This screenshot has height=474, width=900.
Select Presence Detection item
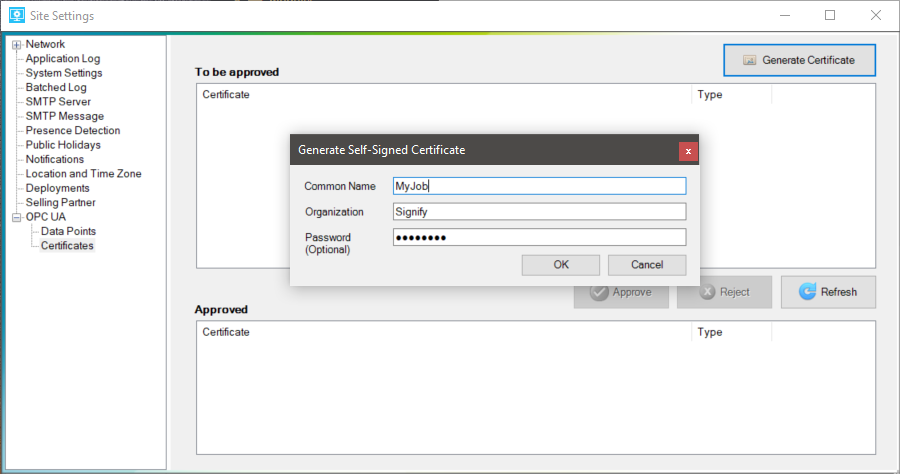[x=73, y=130]
